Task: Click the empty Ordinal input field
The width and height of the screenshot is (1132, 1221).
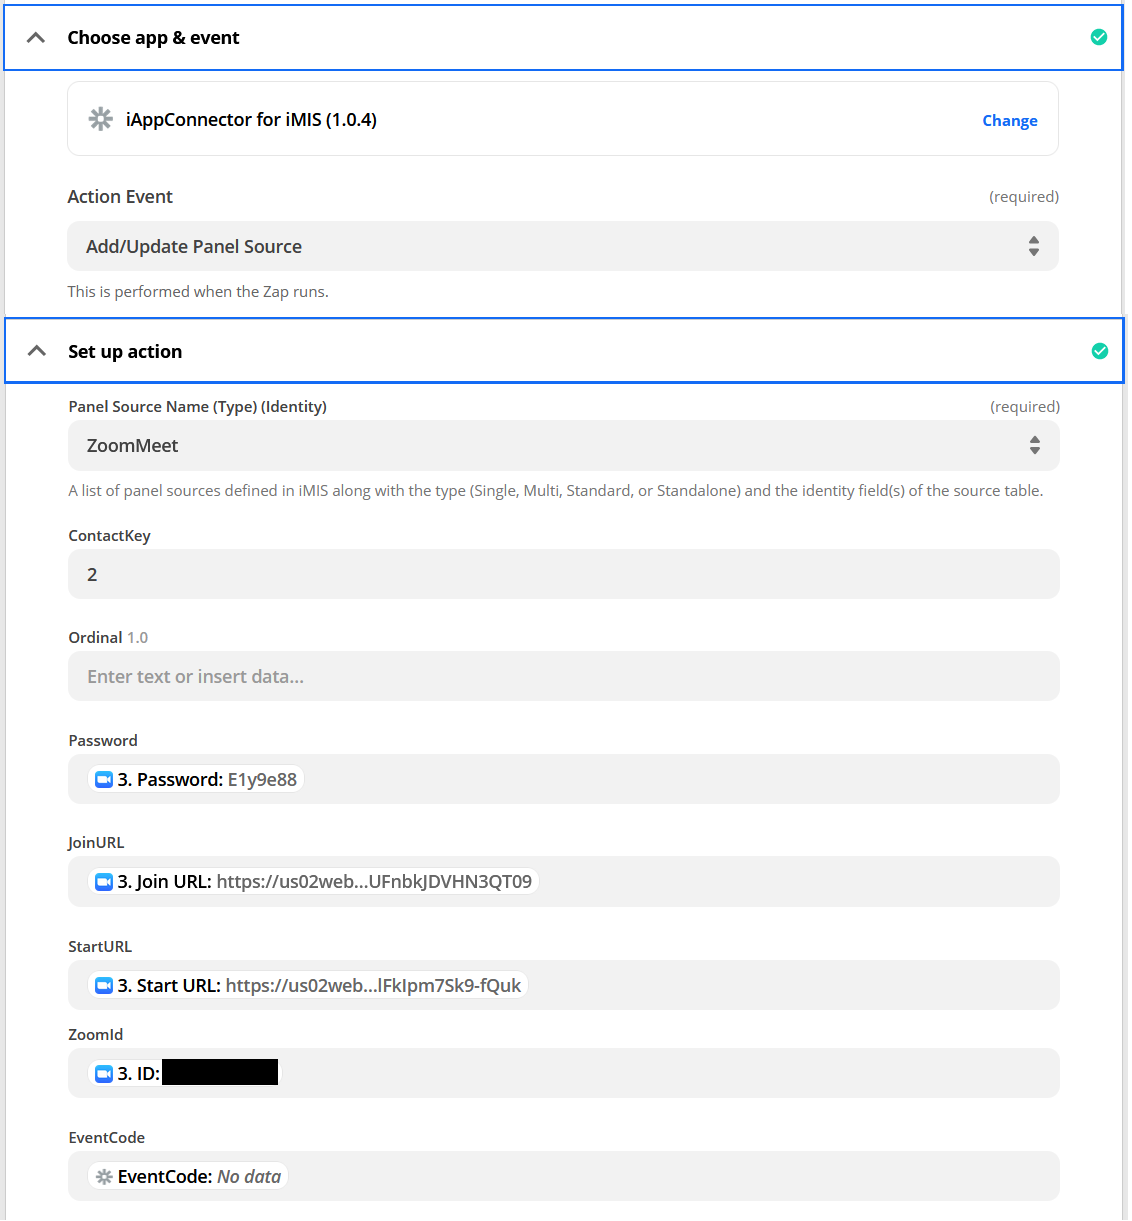Action: click(x=563, y=677)
